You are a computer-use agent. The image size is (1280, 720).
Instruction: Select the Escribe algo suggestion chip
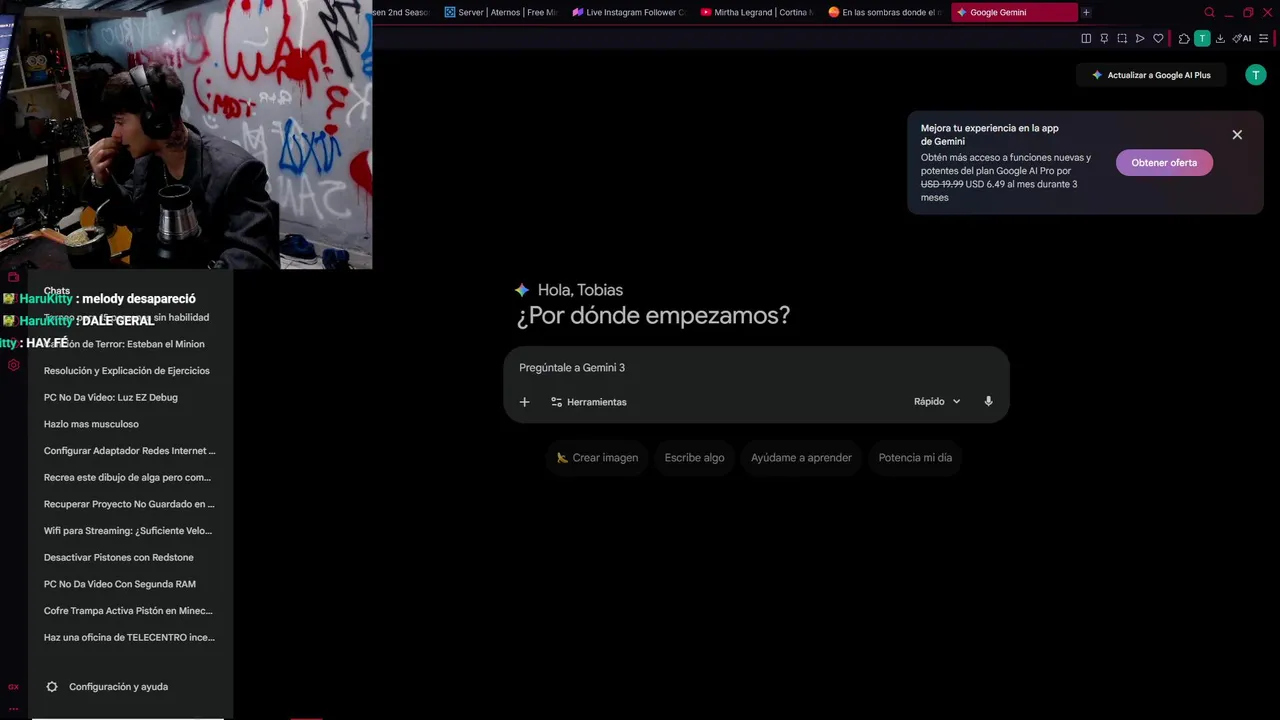pos(694,458)
